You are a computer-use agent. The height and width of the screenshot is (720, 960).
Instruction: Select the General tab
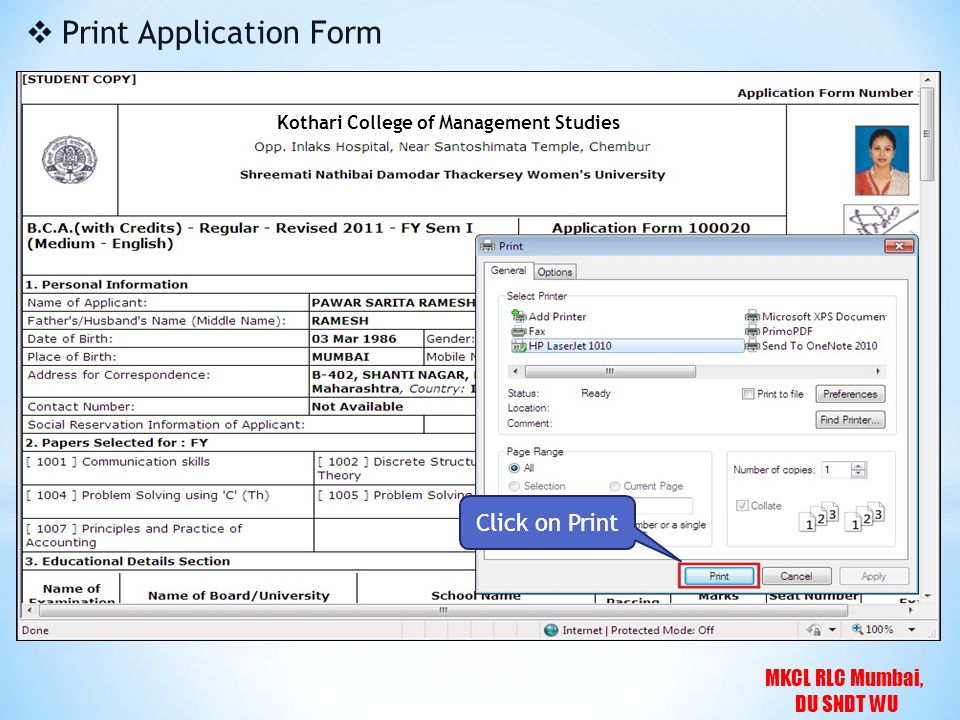508,270
